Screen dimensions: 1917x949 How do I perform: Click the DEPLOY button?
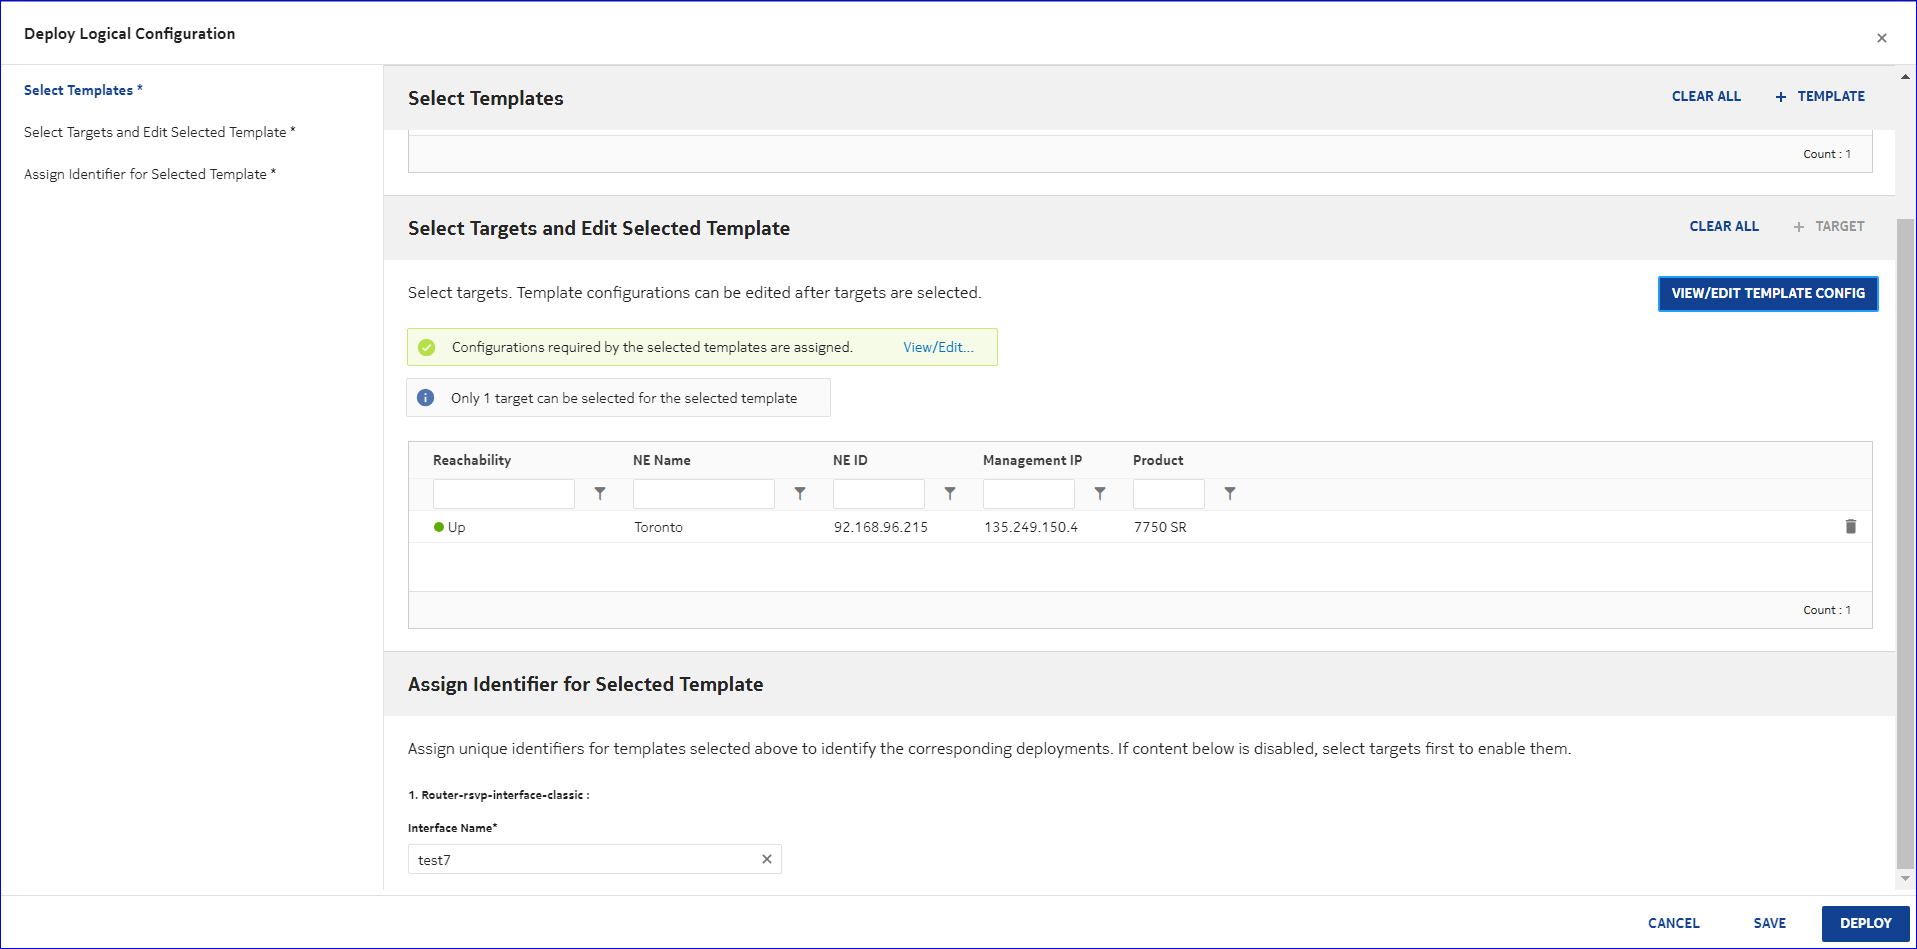point(1865,923)
